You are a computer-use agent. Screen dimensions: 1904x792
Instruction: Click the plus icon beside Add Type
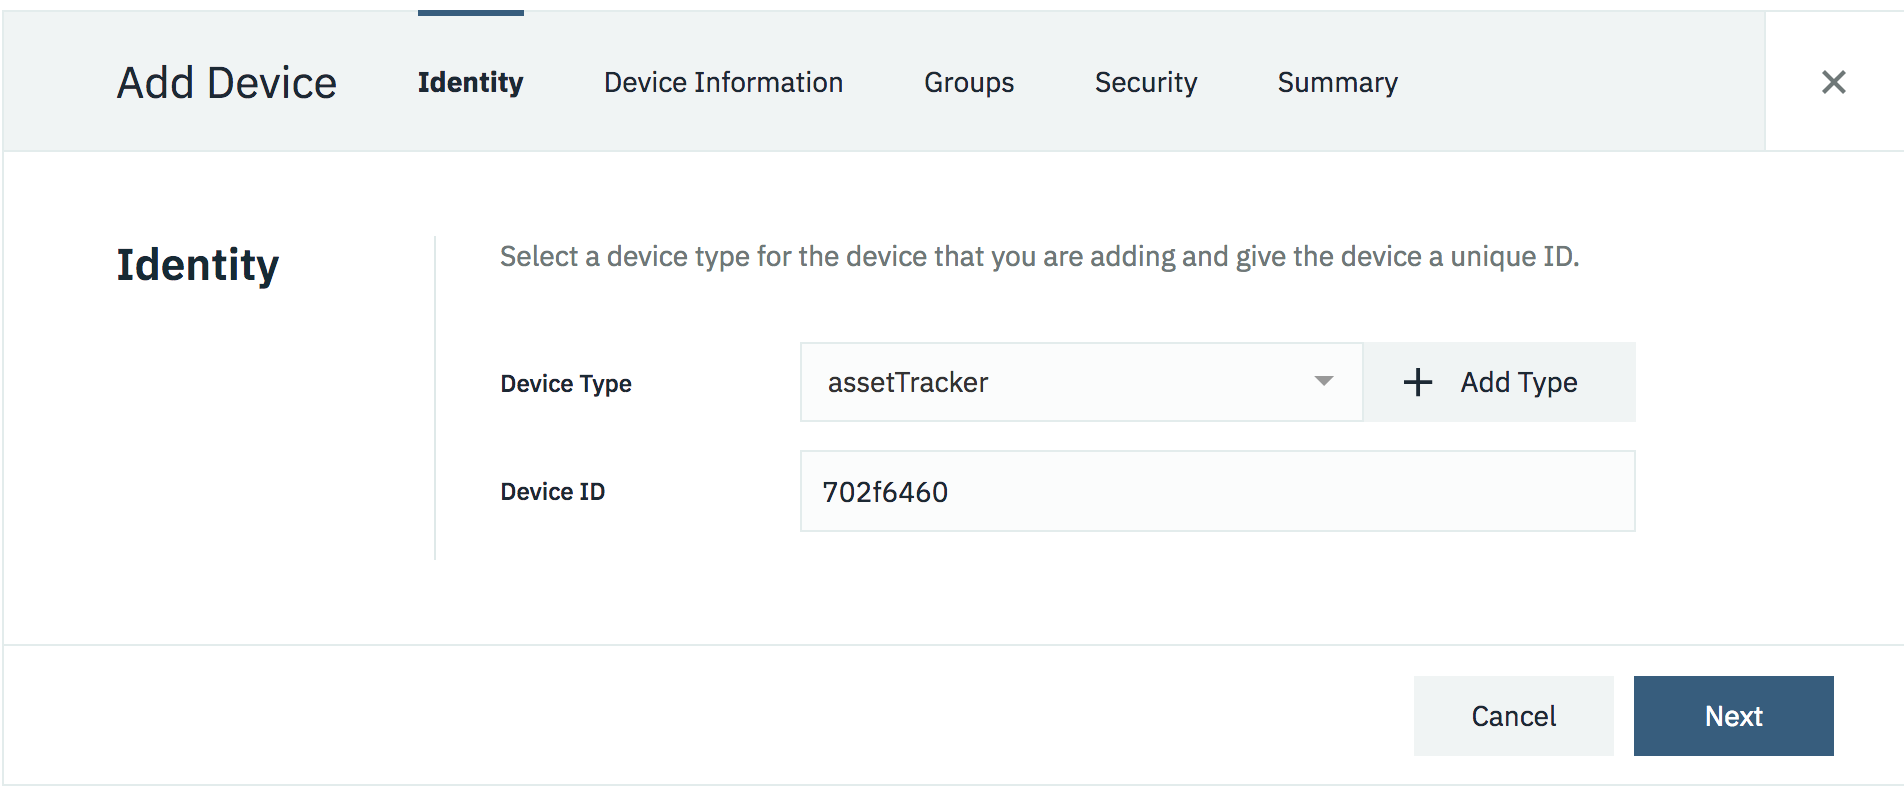(1417, 382)
